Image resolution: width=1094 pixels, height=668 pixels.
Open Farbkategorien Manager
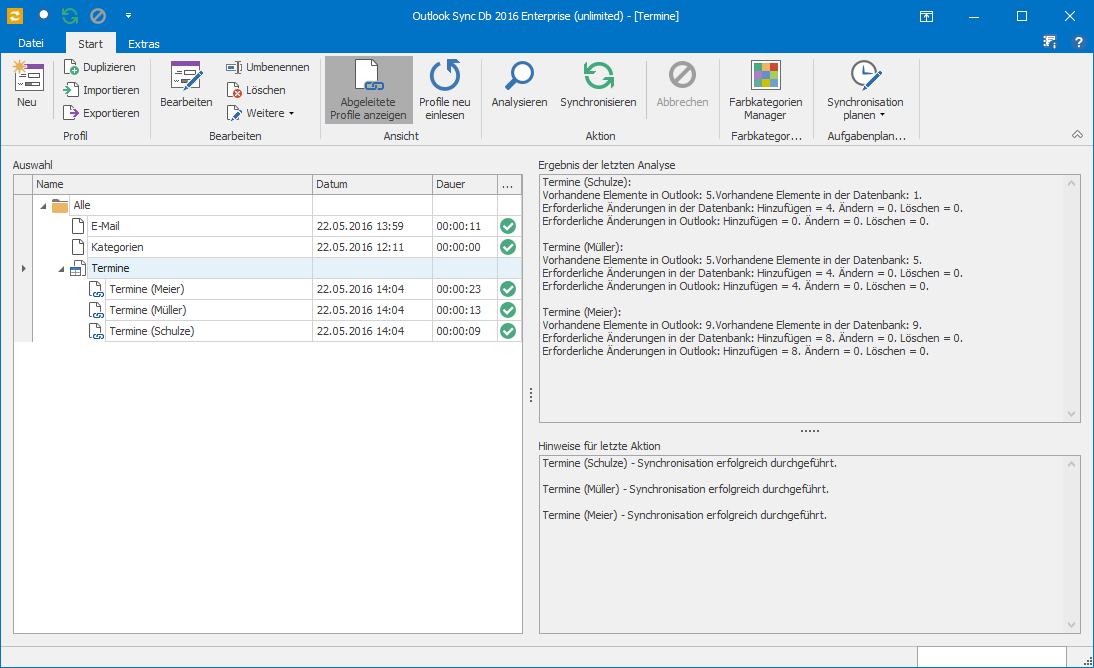click(x=765, y=90)
